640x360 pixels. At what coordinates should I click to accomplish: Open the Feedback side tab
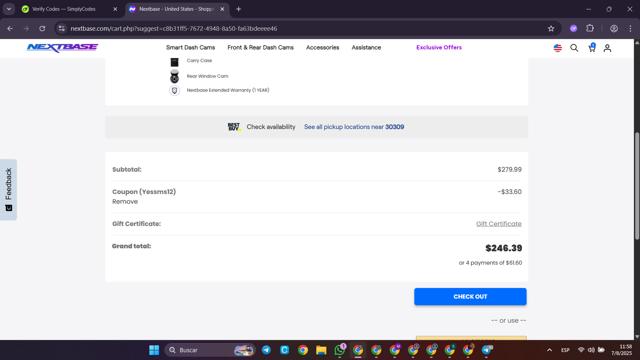click(9, 189)
